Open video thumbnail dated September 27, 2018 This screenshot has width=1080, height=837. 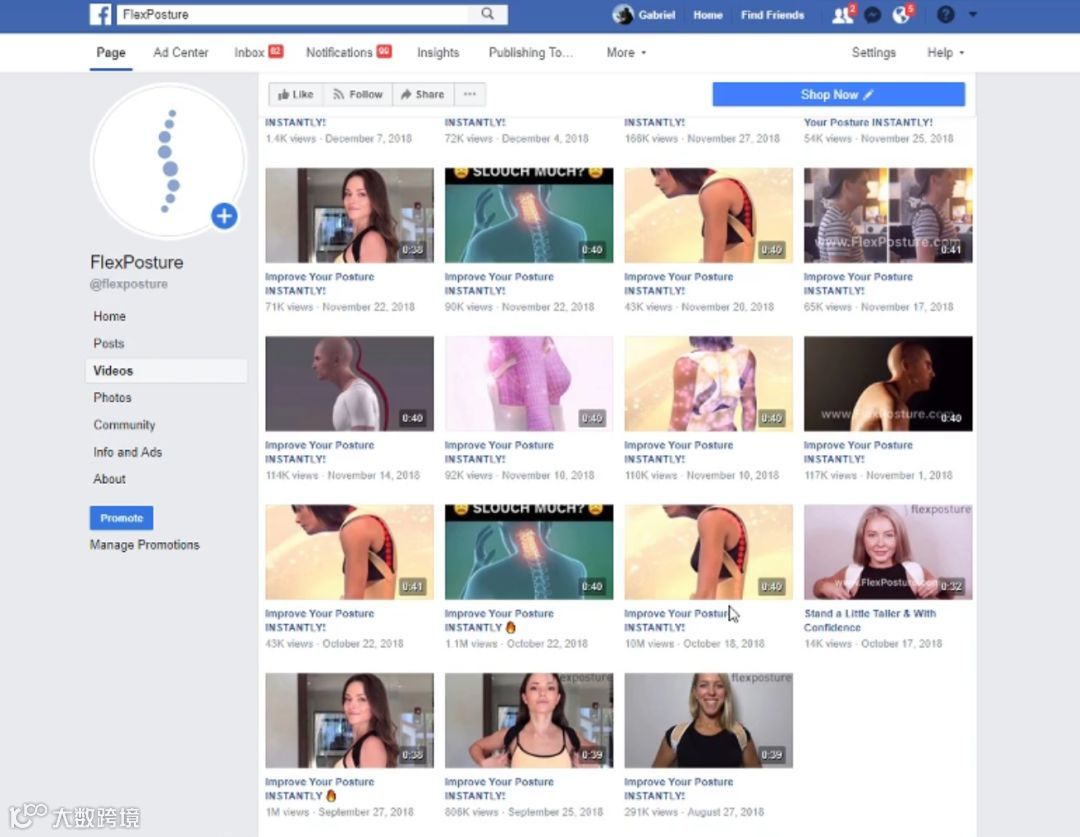(349, 721)
